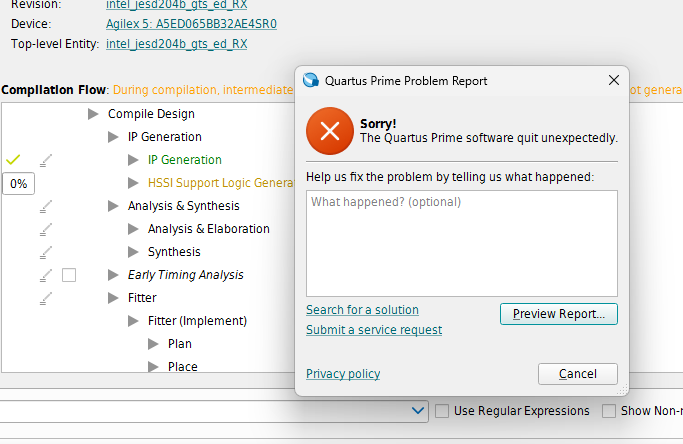
Task: Expand the top-level IP Generation arrow
Action: [113, 137]
